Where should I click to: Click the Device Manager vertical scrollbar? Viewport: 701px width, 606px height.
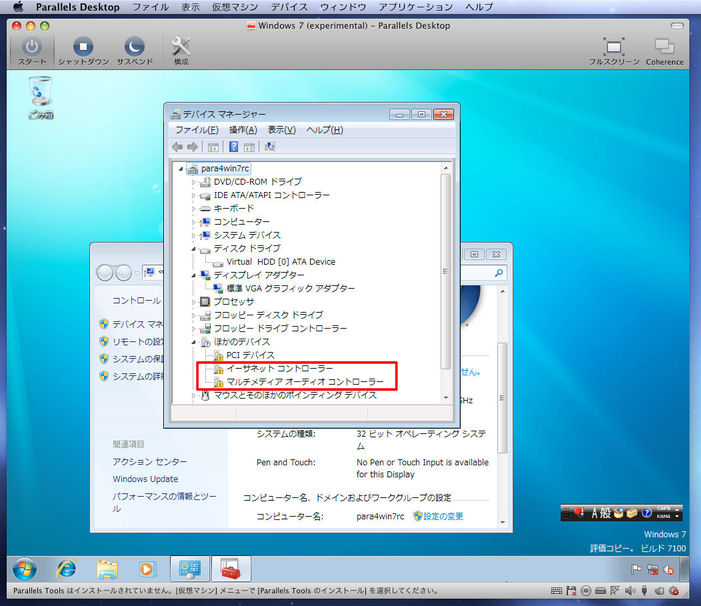(445, 270)
